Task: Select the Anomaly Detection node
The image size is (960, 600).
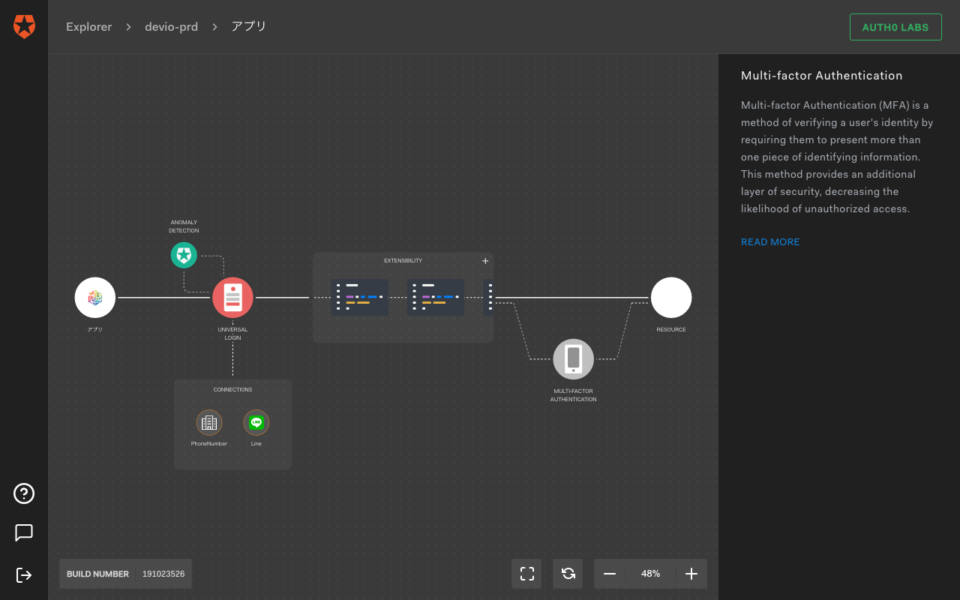Action: coord(184,255)
